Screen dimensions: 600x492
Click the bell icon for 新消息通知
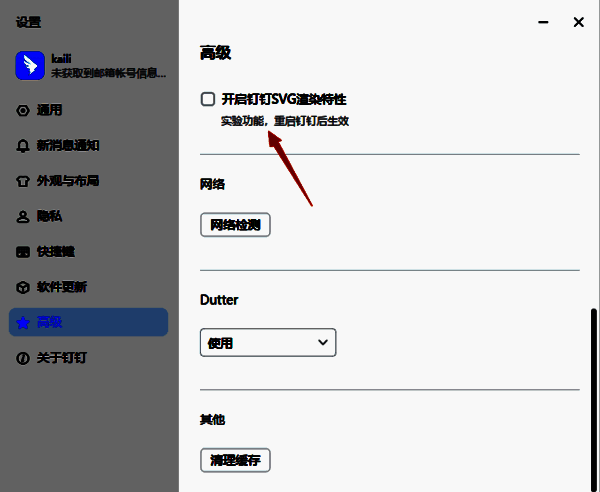[x=23, y=146]
